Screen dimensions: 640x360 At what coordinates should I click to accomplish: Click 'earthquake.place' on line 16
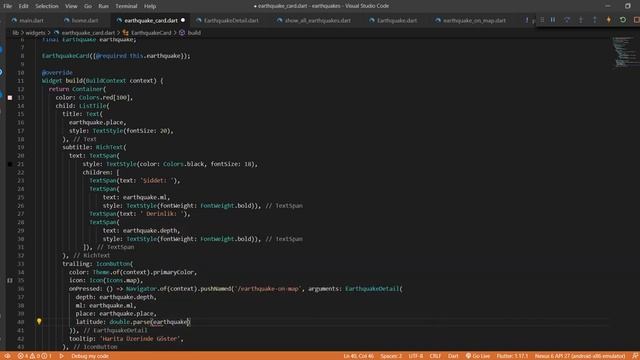point(97,122)
